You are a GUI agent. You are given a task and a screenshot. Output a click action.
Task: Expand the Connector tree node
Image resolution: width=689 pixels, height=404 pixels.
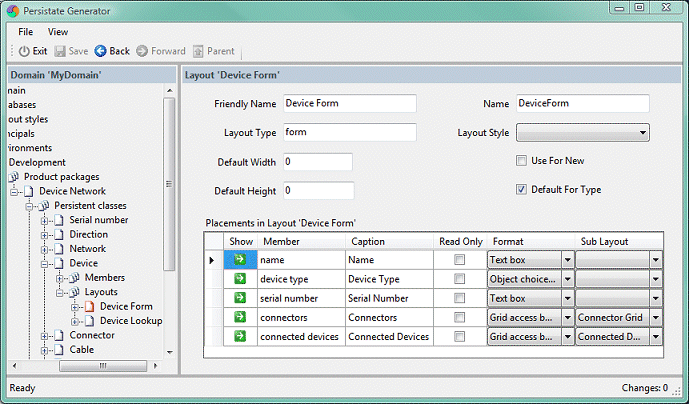pos(44,336)
